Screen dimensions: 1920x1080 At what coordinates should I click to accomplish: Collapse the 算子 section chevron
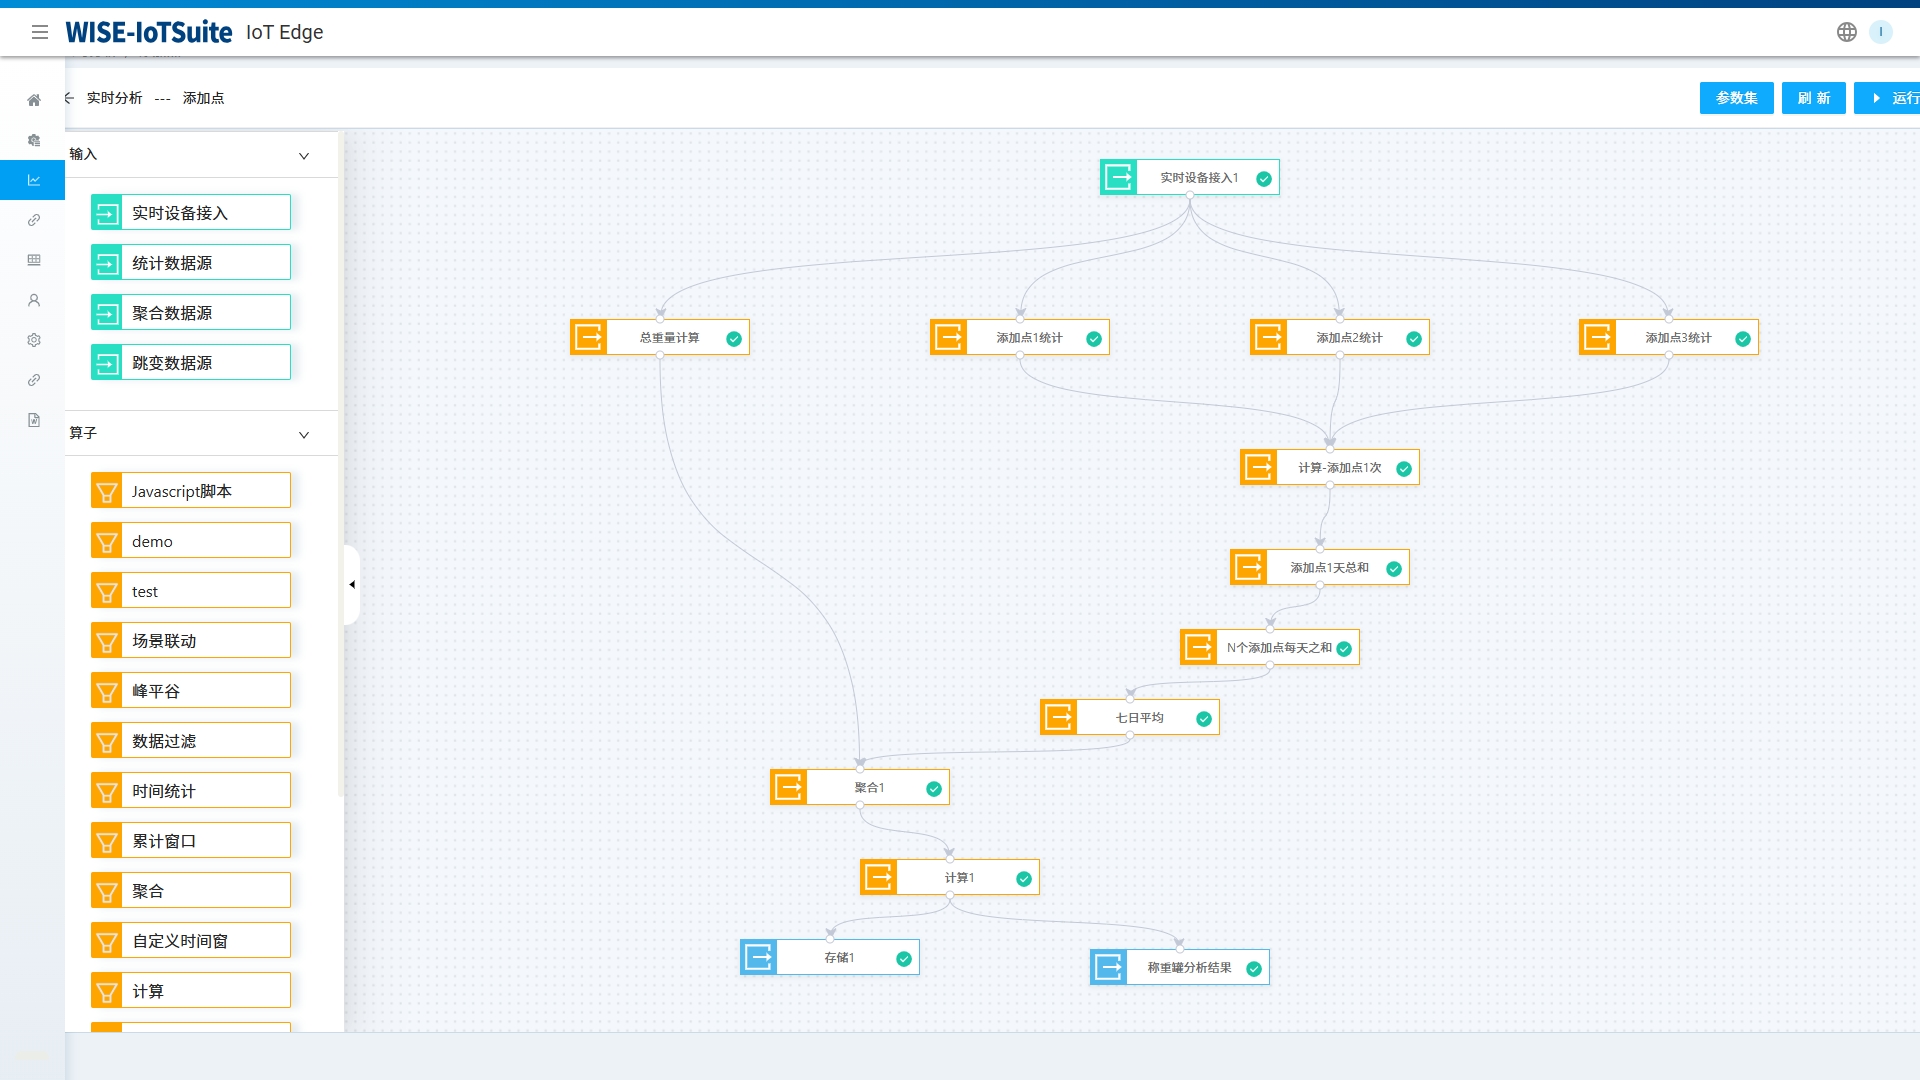coord(304,435)
